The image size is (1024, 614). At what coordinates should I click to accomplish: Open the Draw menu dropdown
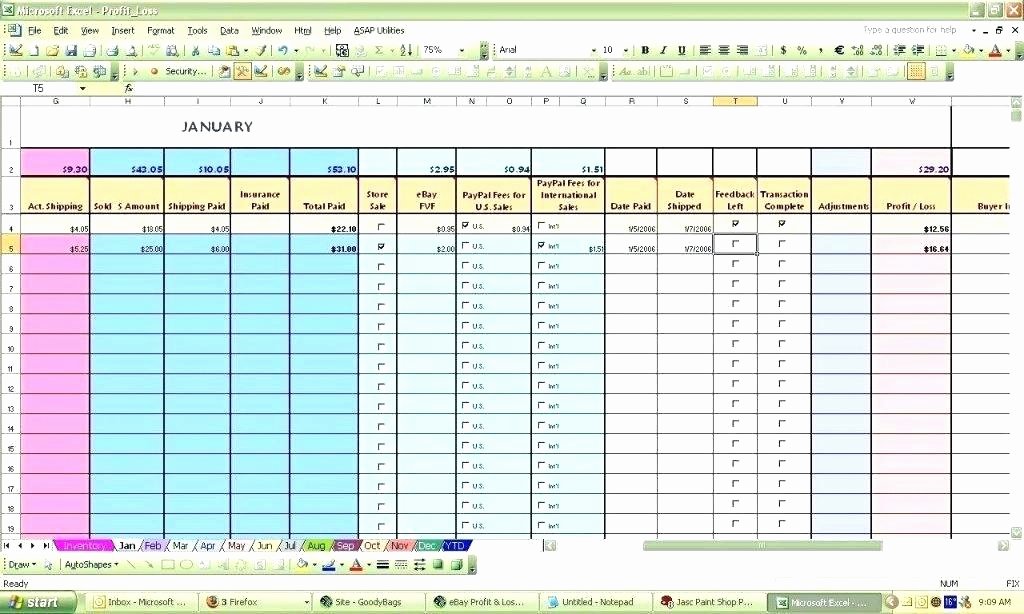(x=22, y=565)
